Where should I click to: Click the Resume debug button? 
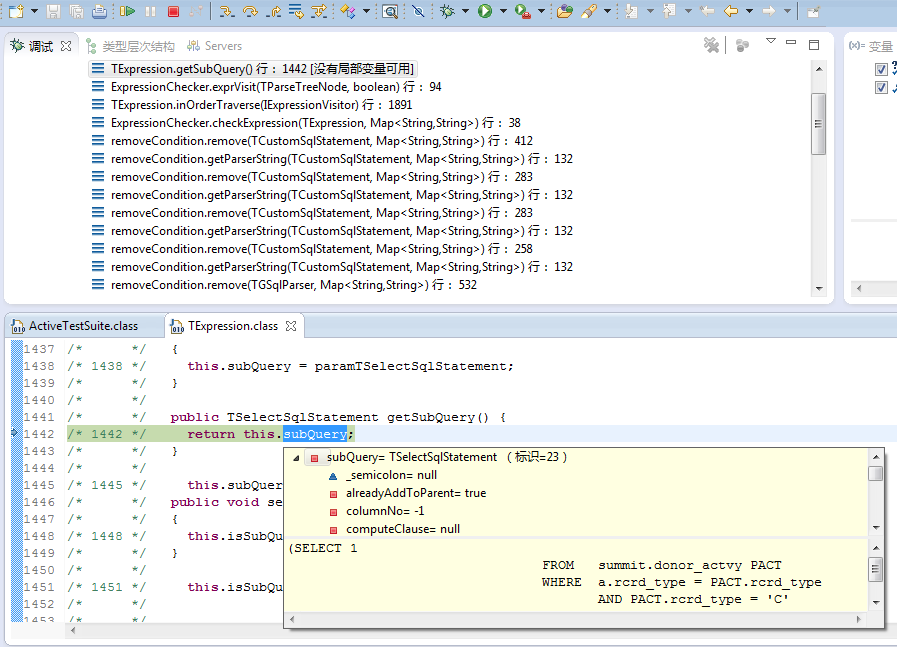pos(128,11)
